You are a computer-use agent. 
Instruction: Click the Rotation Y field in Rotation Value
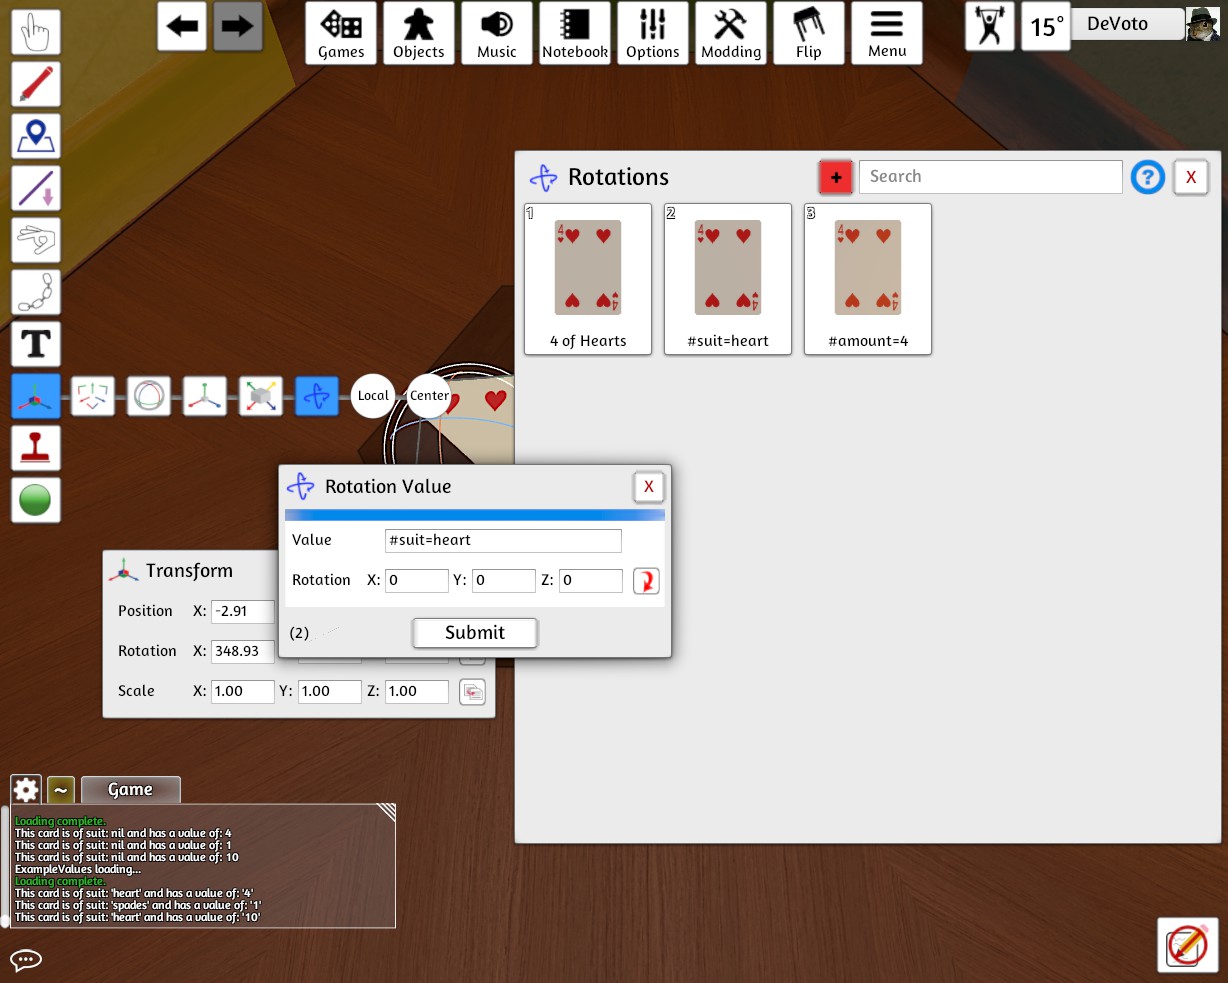tap(504, 580)
